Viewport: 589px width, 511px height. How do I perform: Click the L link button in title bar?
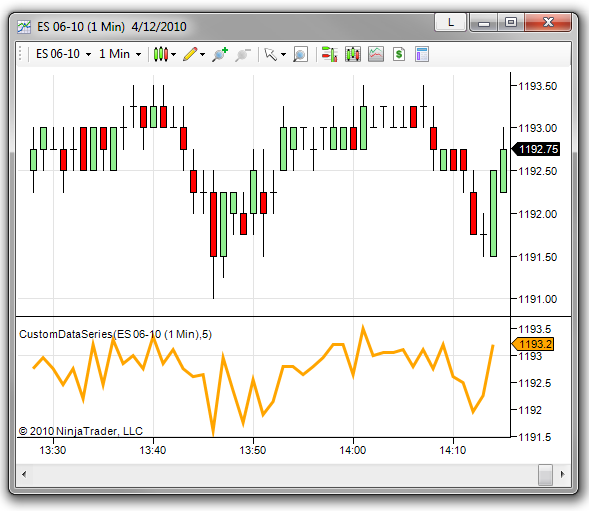point(450,23)
